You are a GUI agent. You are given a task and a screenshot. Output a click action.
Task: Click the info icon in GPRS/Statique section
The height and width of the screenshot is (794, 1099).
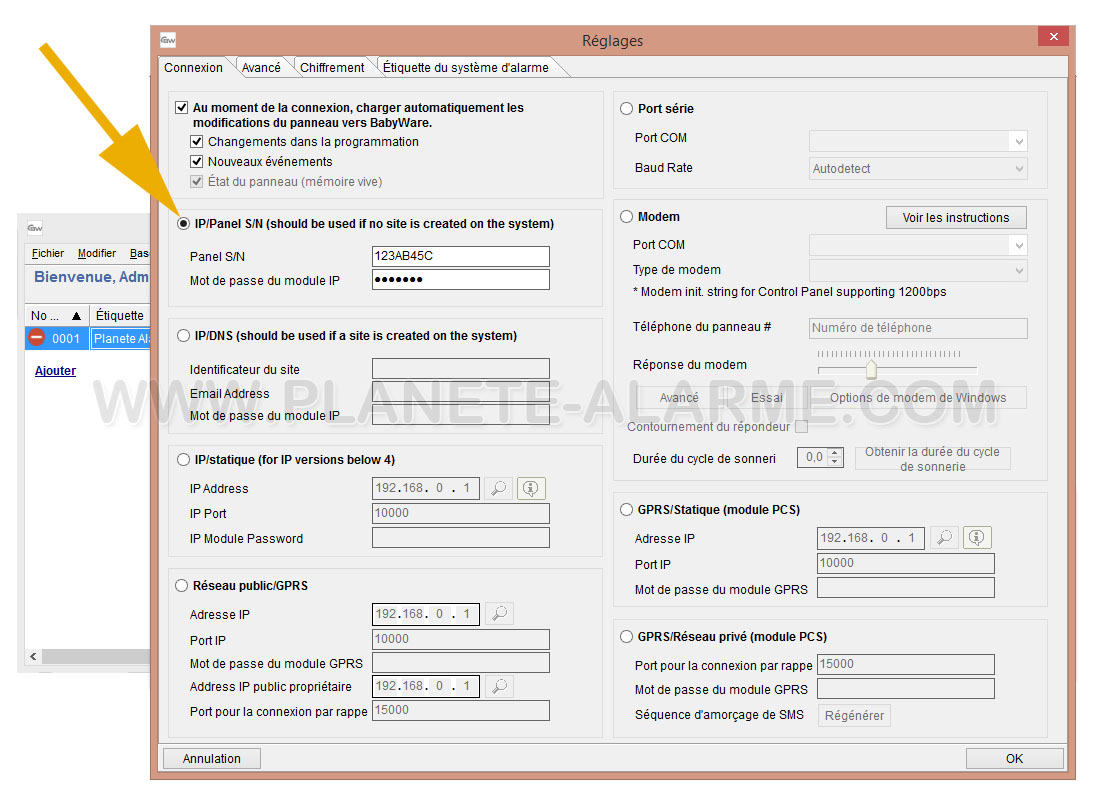tap(976, 538)
